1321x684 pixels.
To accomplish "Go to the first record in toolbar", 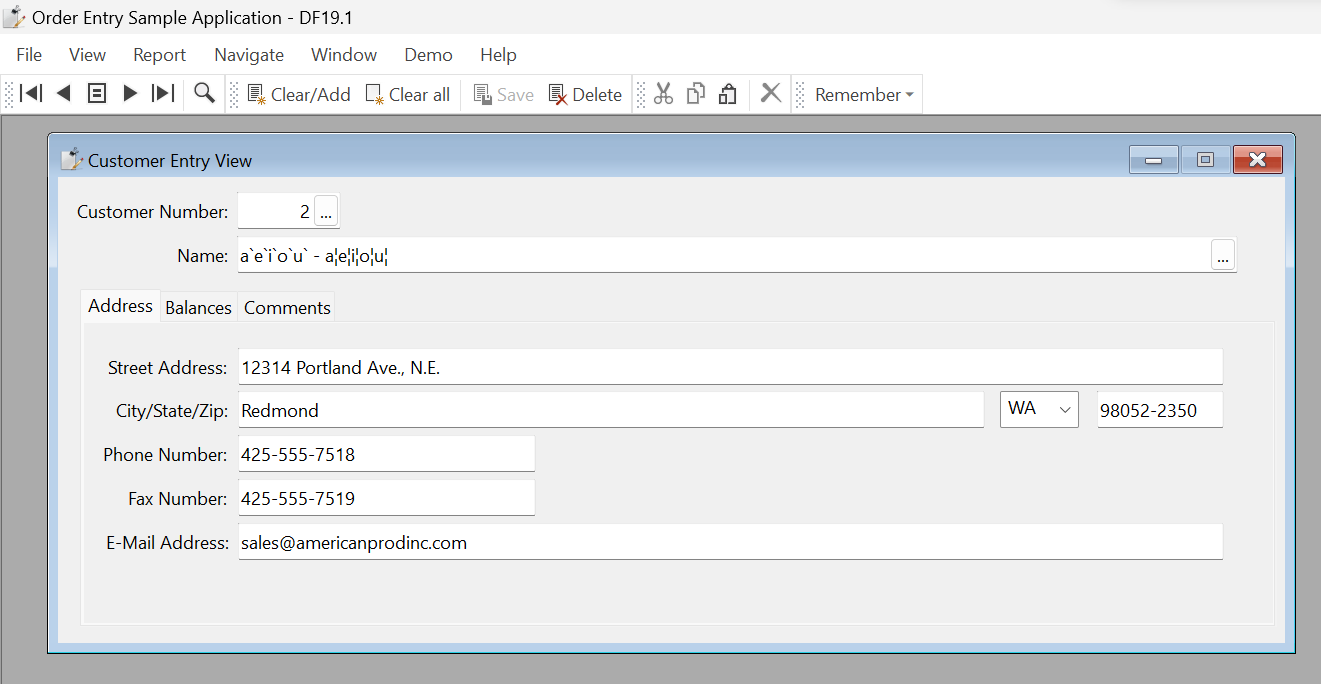I will (31, 94).
